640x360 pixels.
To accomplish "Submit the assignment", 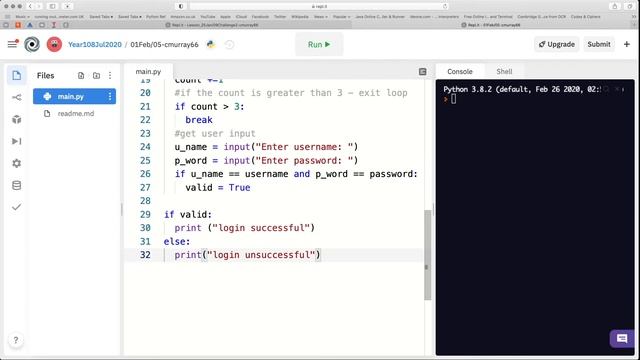I will pyautogui.click(x=599, y=44).
